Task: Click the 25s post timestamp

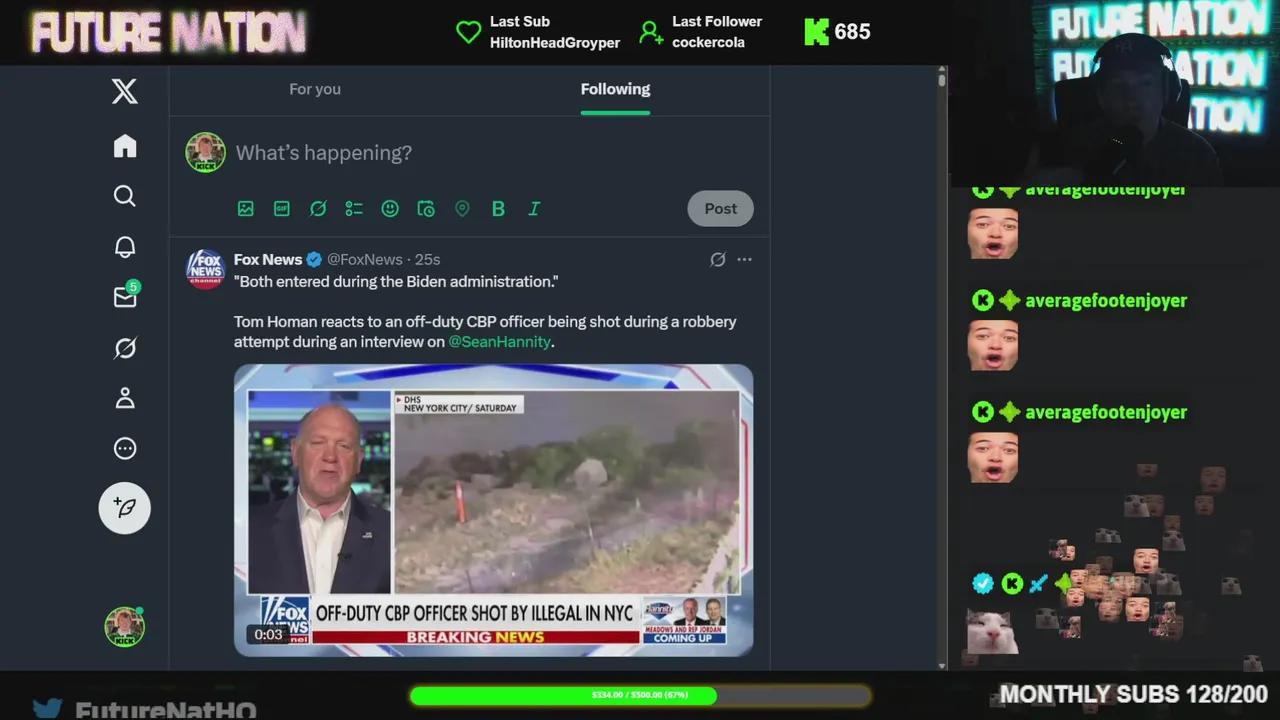Action: pos(428,259)
